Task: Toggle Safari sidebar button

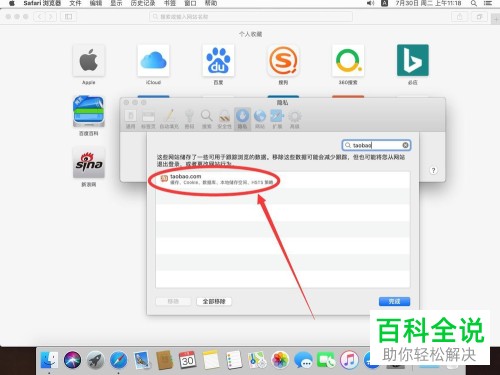Action: click(x=68, y=16)
